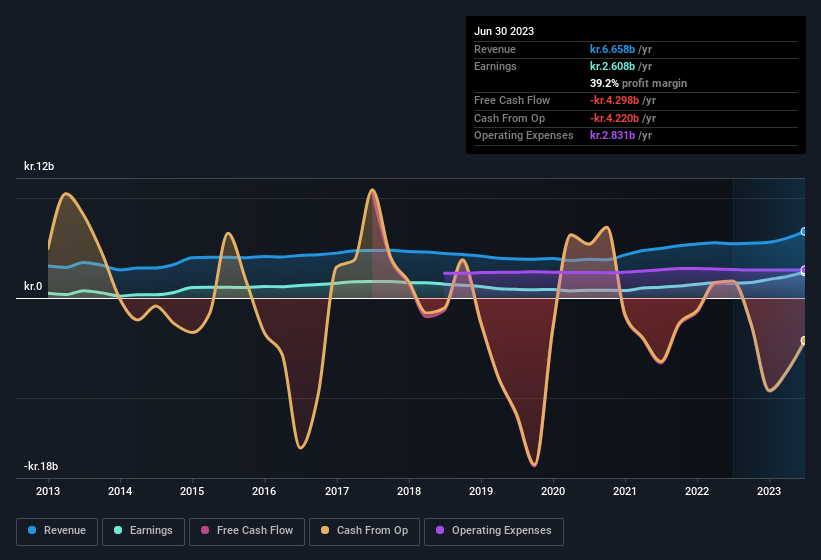The height and width of the screenshot is (560, 821).
Task: Toggle the Operating Expenses legend button
Action: [x=493, y=531]
